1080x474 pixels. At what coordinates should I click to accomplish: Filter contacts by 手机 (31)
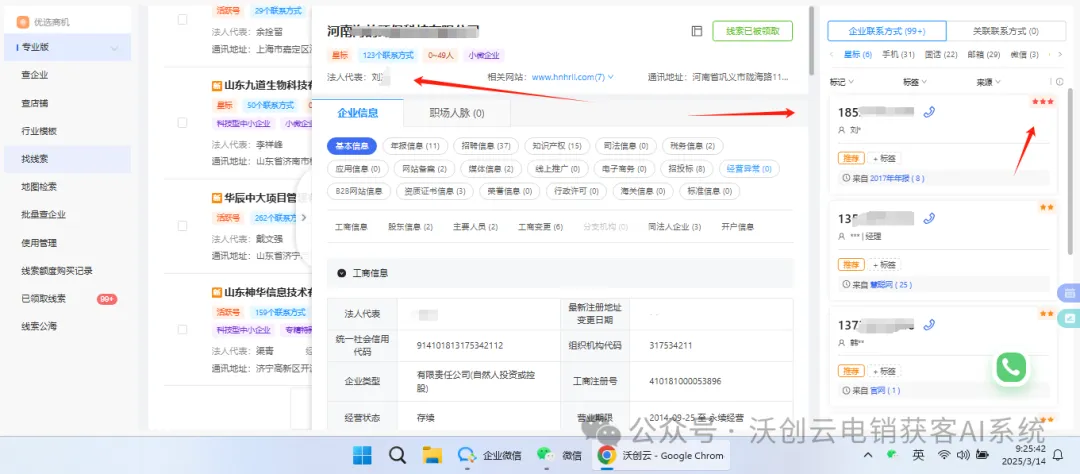898,54
